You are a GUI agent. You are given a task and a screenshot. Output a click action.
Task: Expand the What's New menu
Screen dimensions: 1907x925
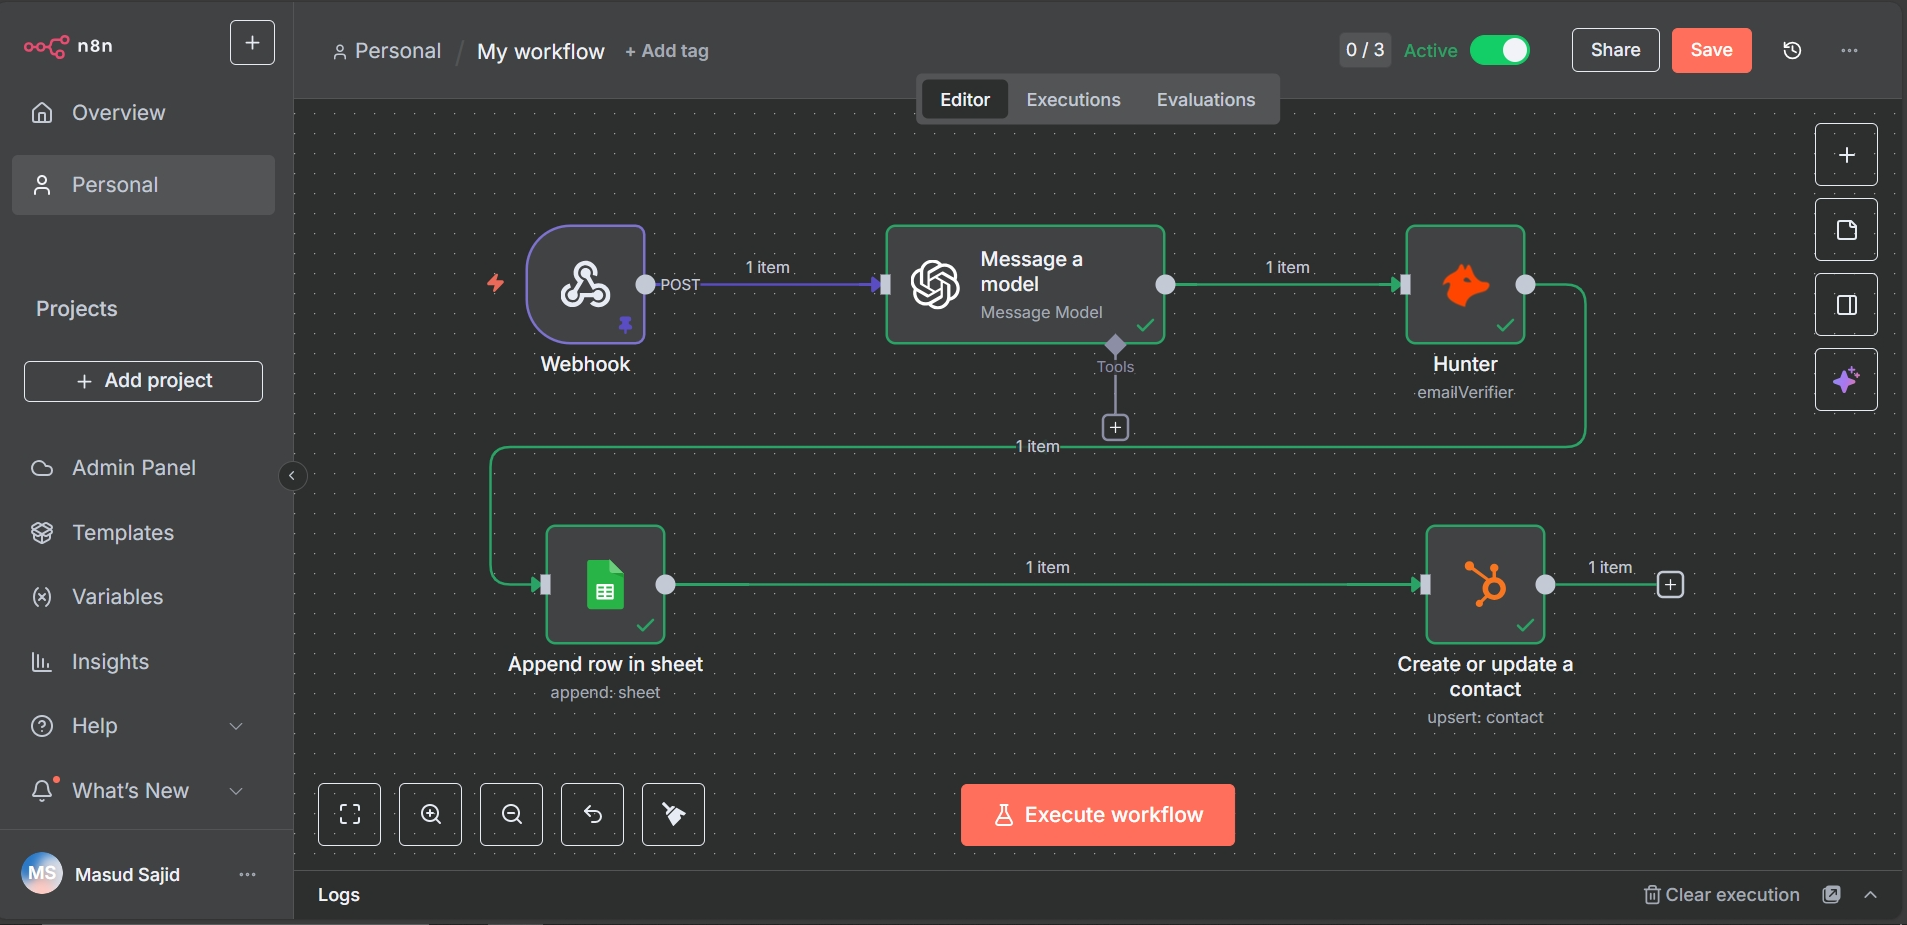tap(143, 791)
